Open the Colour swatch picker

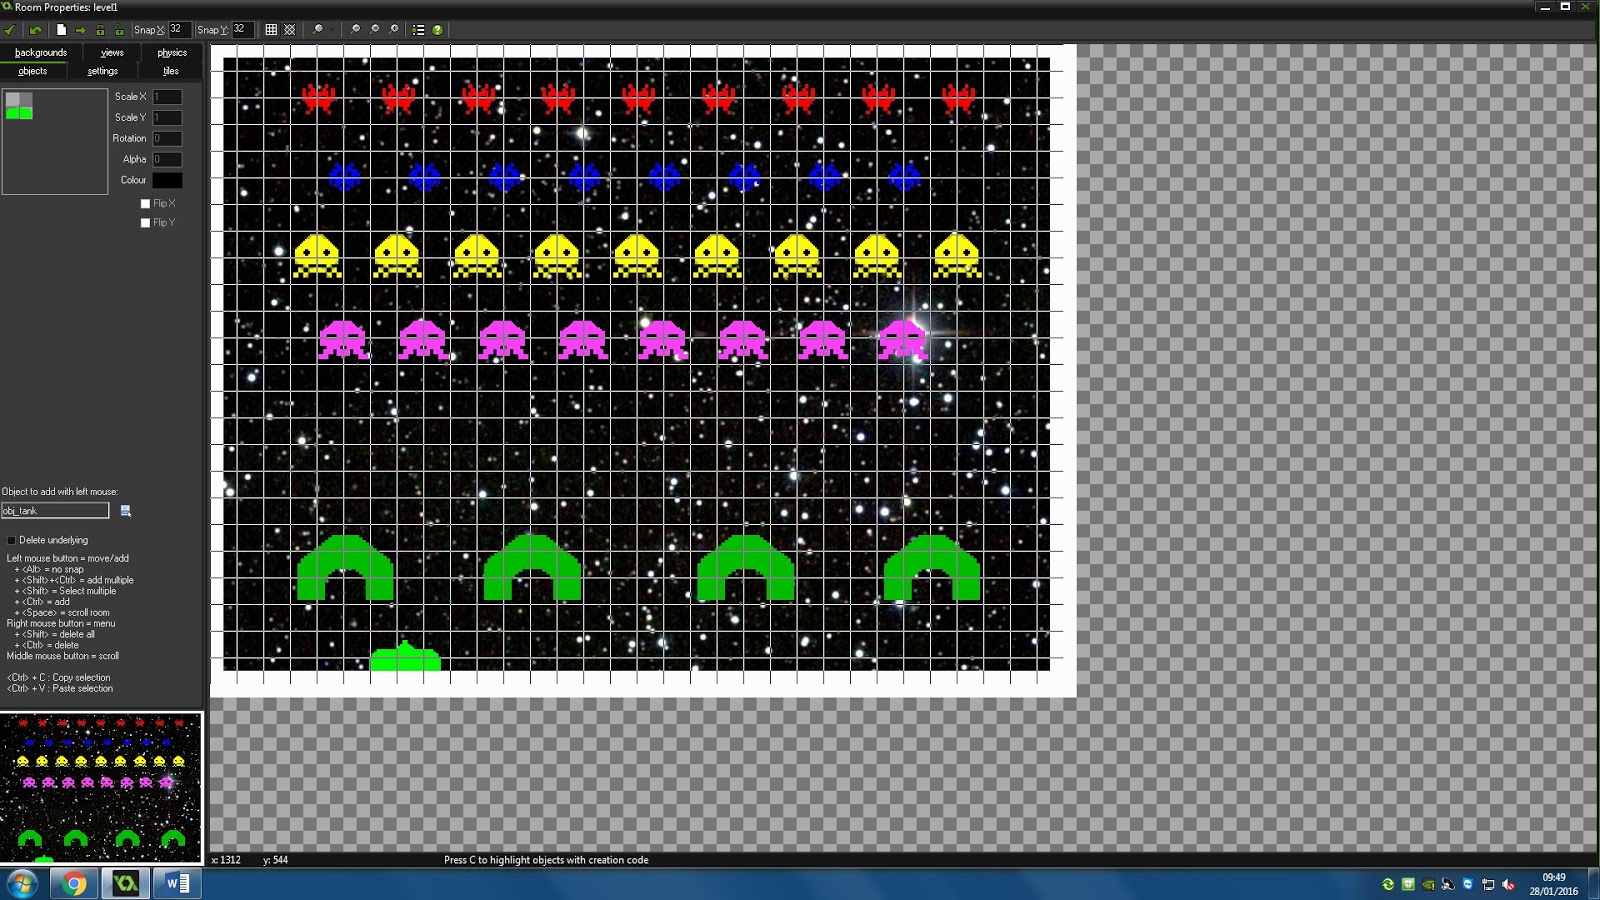(168, 179)
